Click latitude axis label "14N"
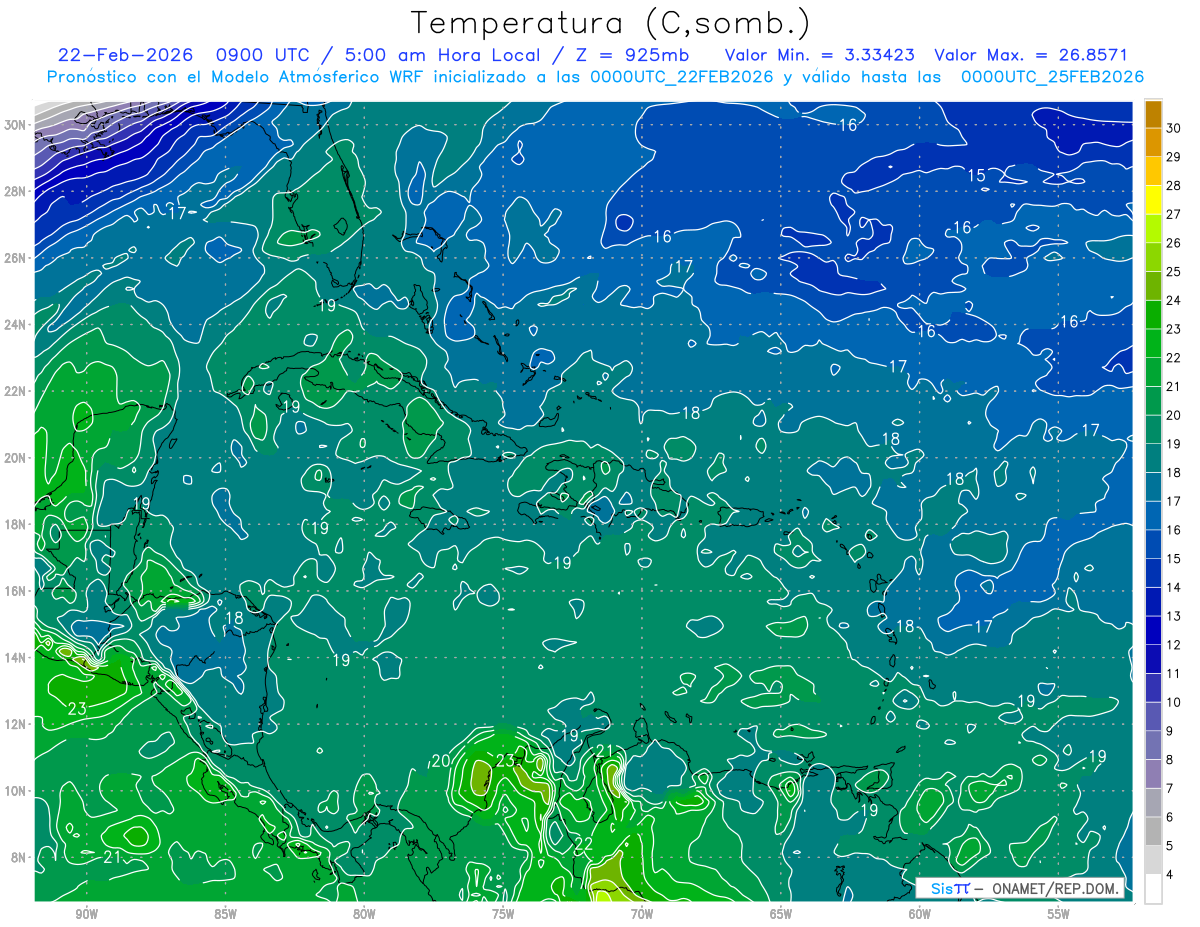Viewport: 1200px width, 927px height. point(15,658)
